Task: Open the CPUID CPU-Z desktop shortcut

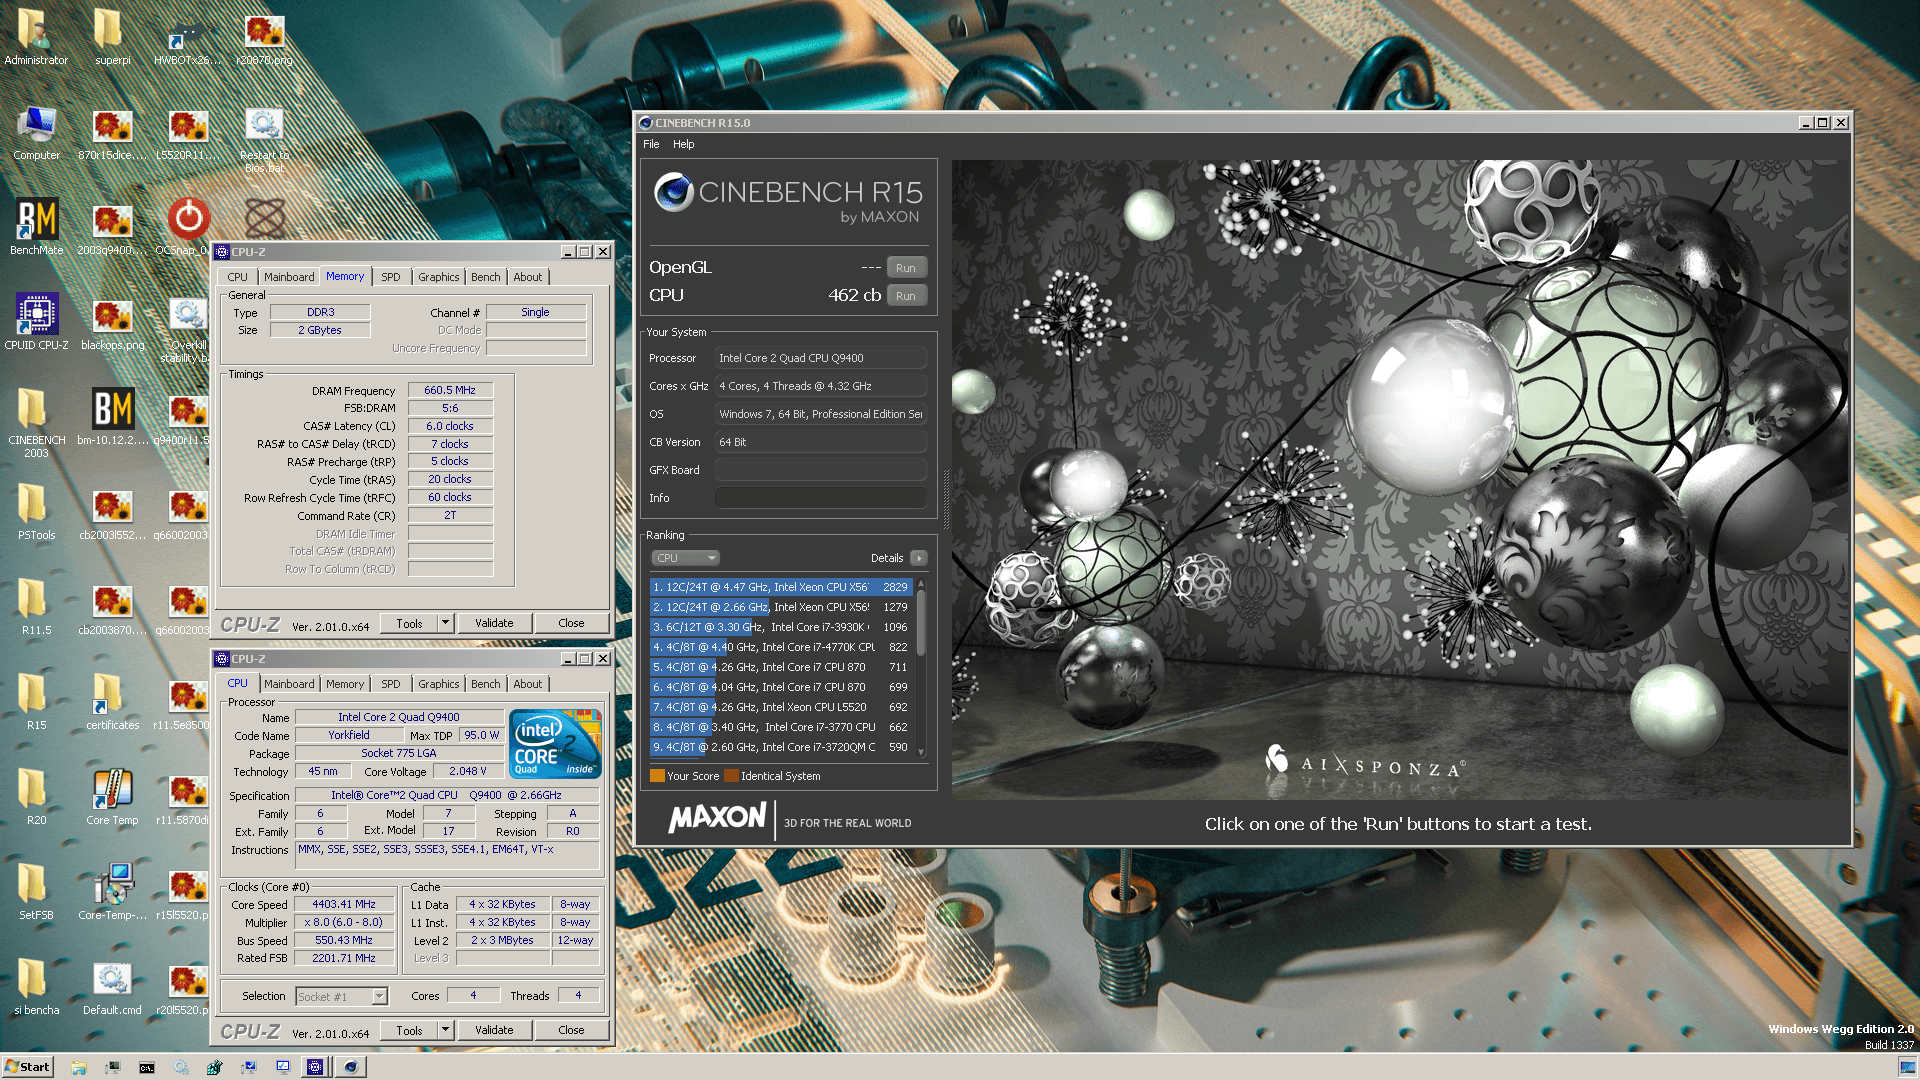Action: click(37, 322)
